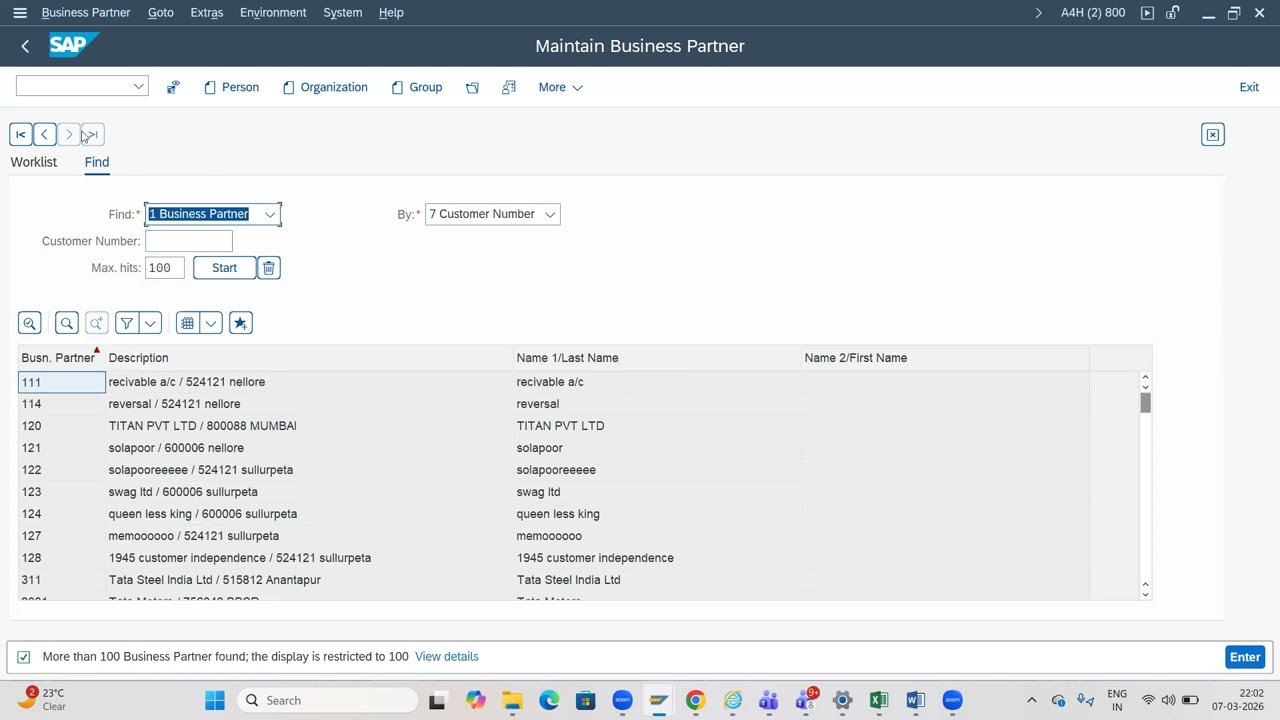Click the relationships icon next to More

(x=509, y=87)
